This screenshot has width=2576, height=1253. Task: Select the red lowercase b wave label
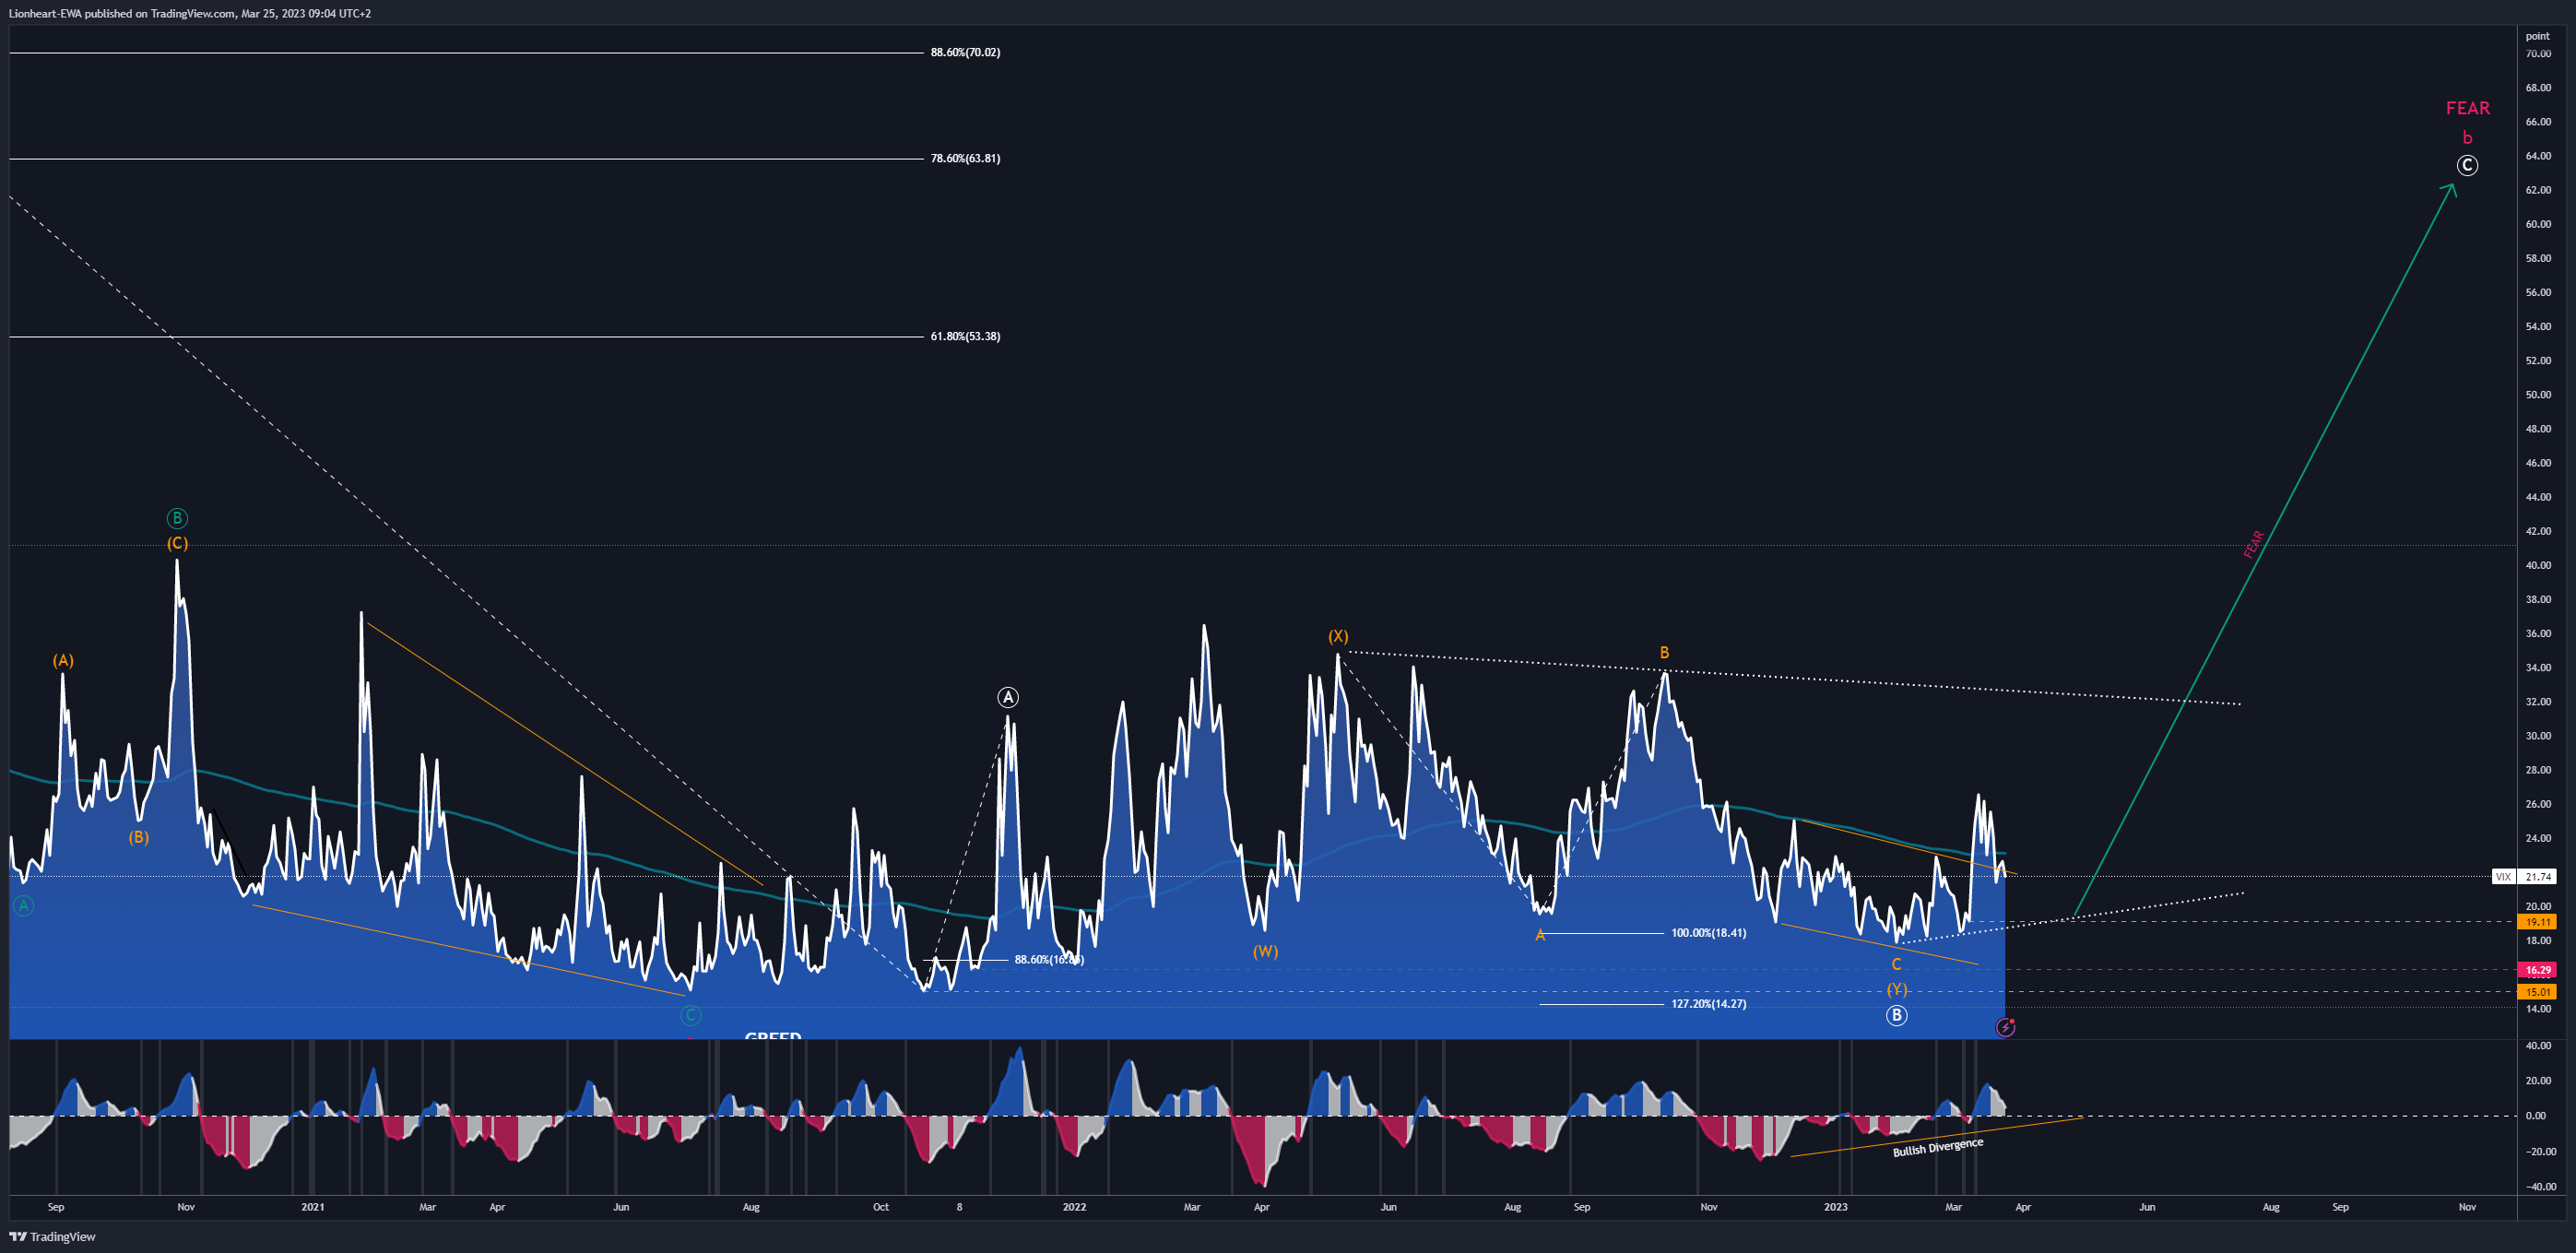pyautogui.click(x=2467, y=138)
